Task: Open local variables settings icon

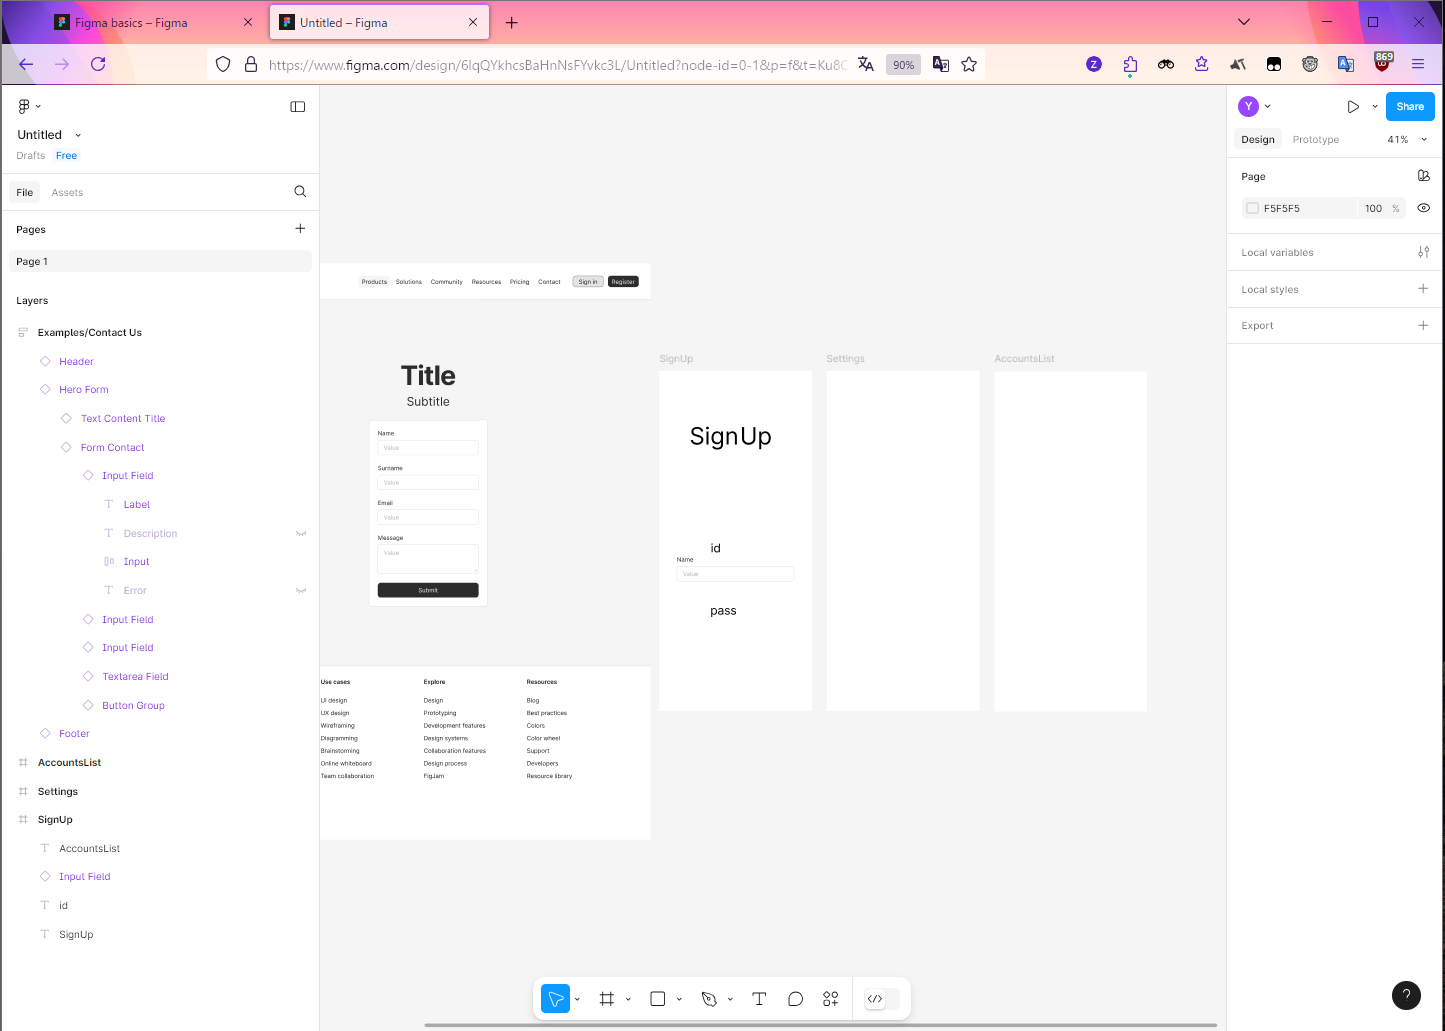Action: coord(1423,252)
